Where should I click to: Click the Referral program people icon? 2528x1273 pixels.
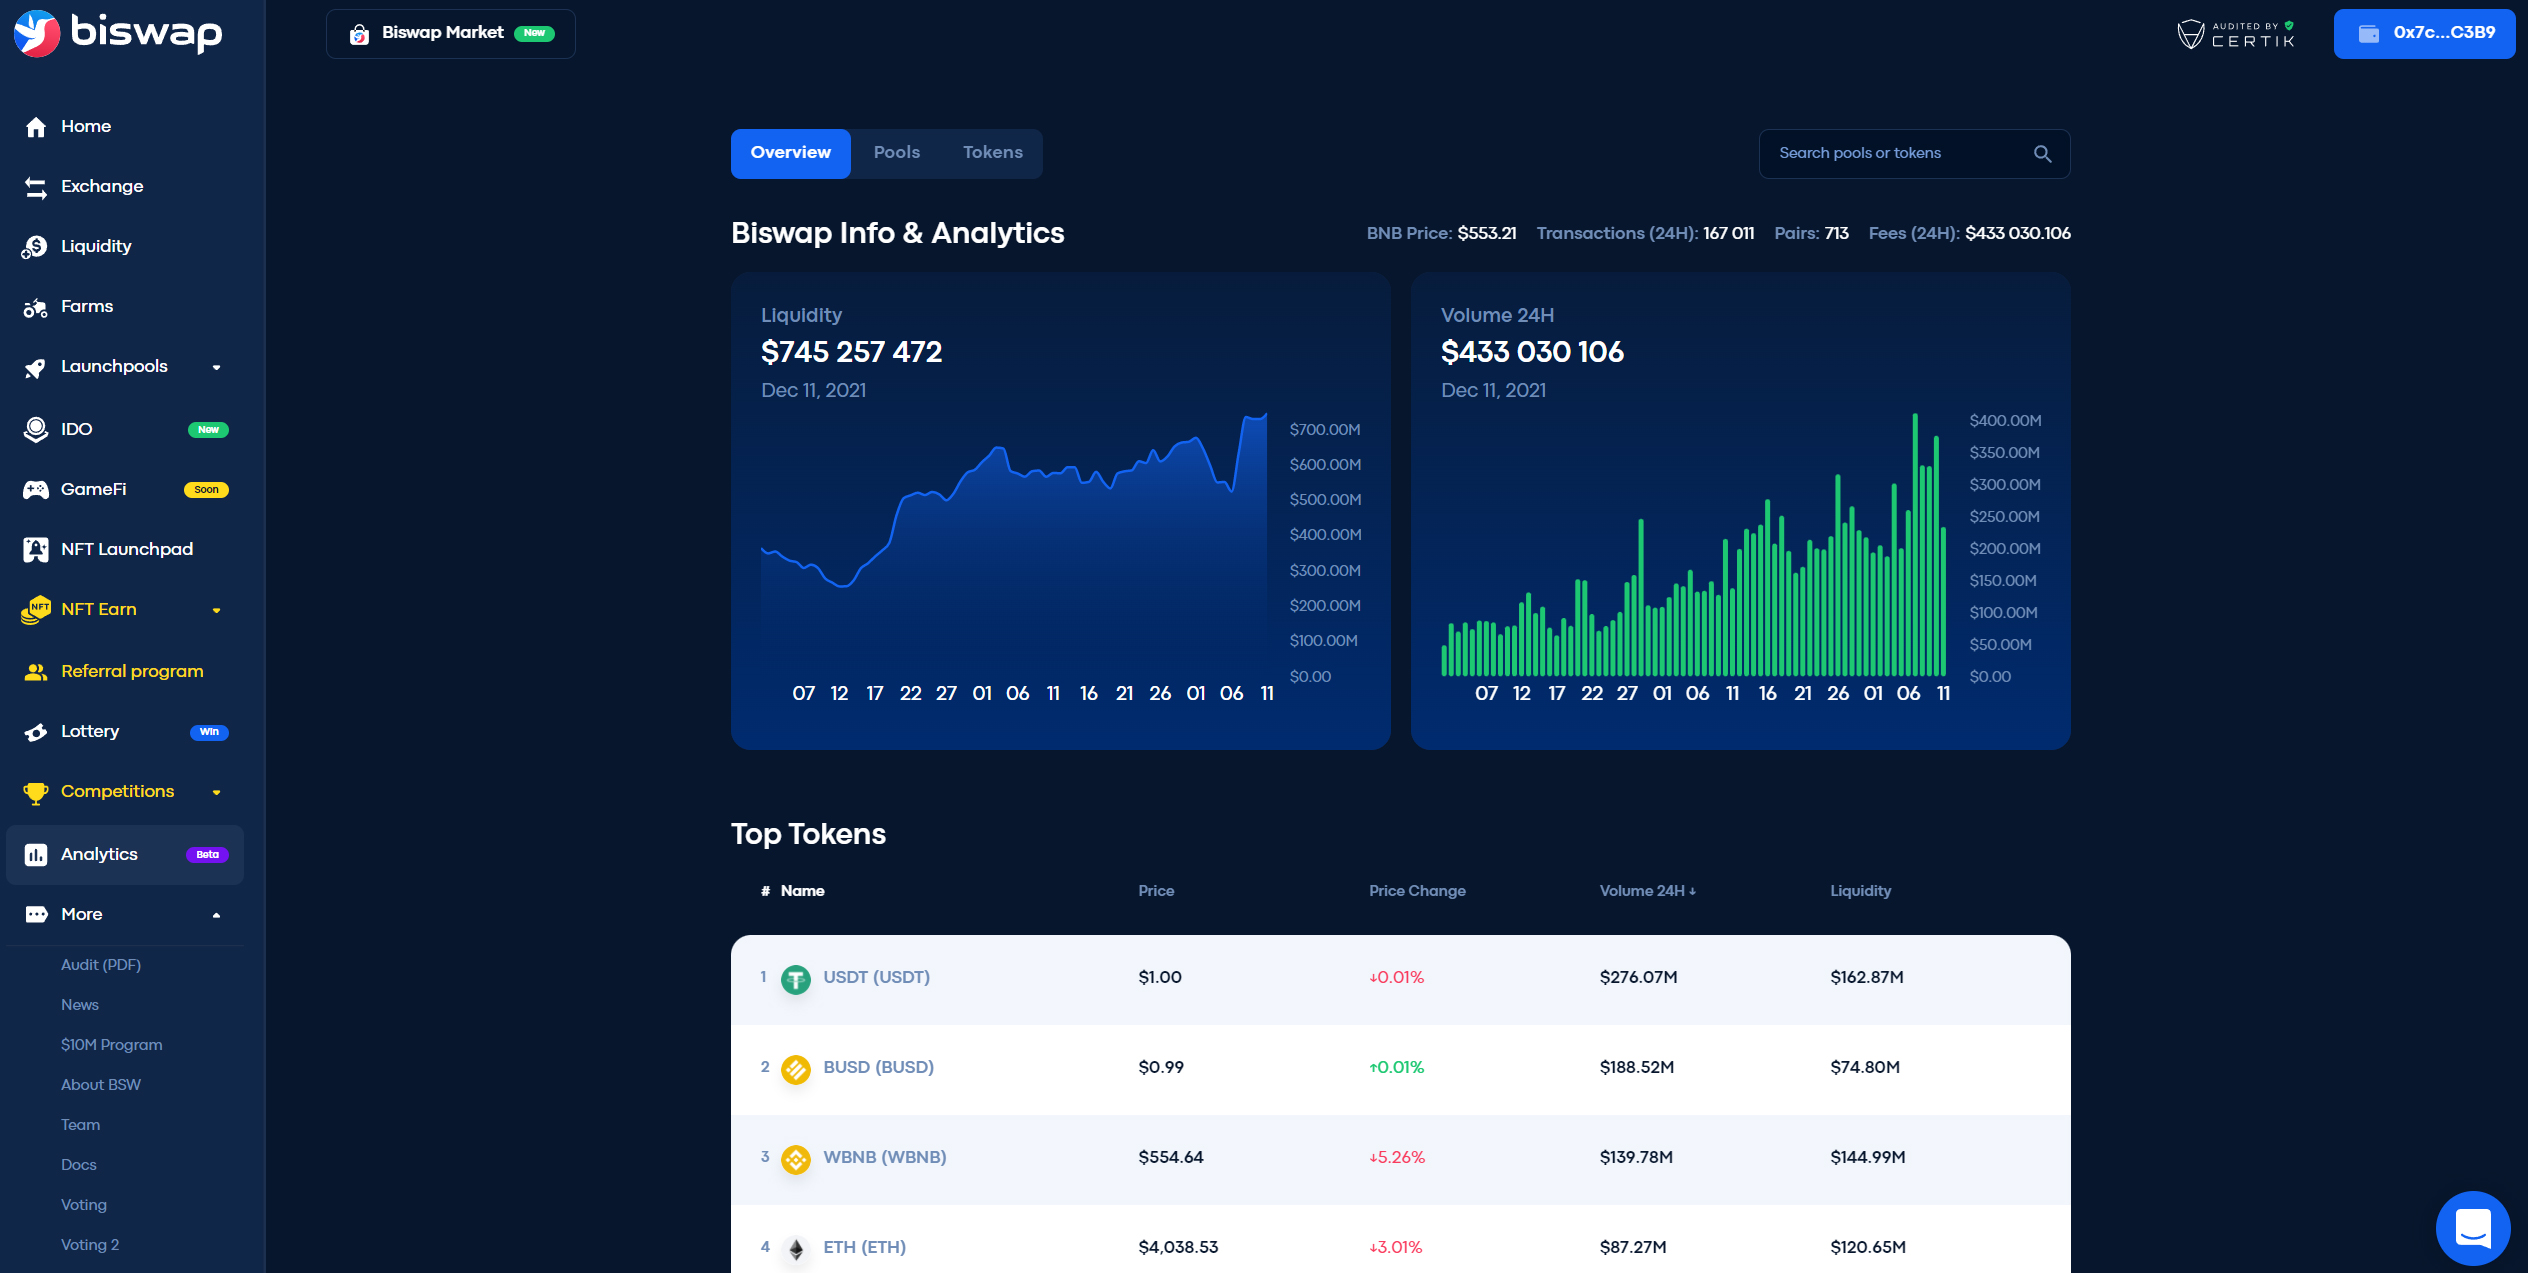click(x=36, y=672)
